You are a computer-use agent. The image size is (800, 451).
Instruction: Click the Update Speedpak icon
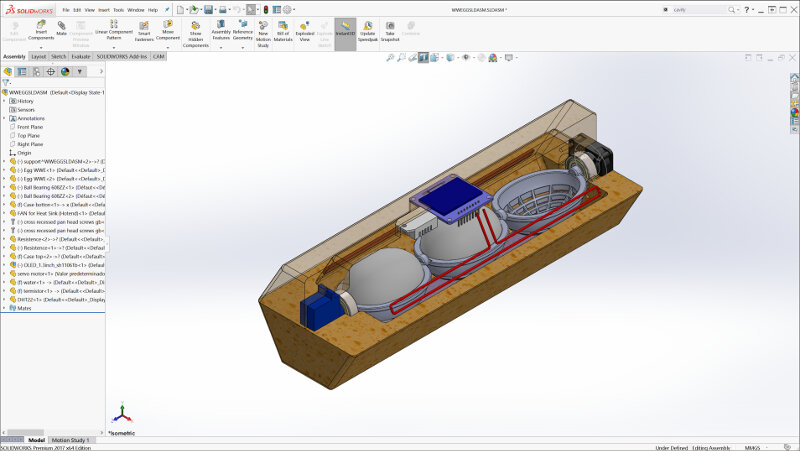368,32
